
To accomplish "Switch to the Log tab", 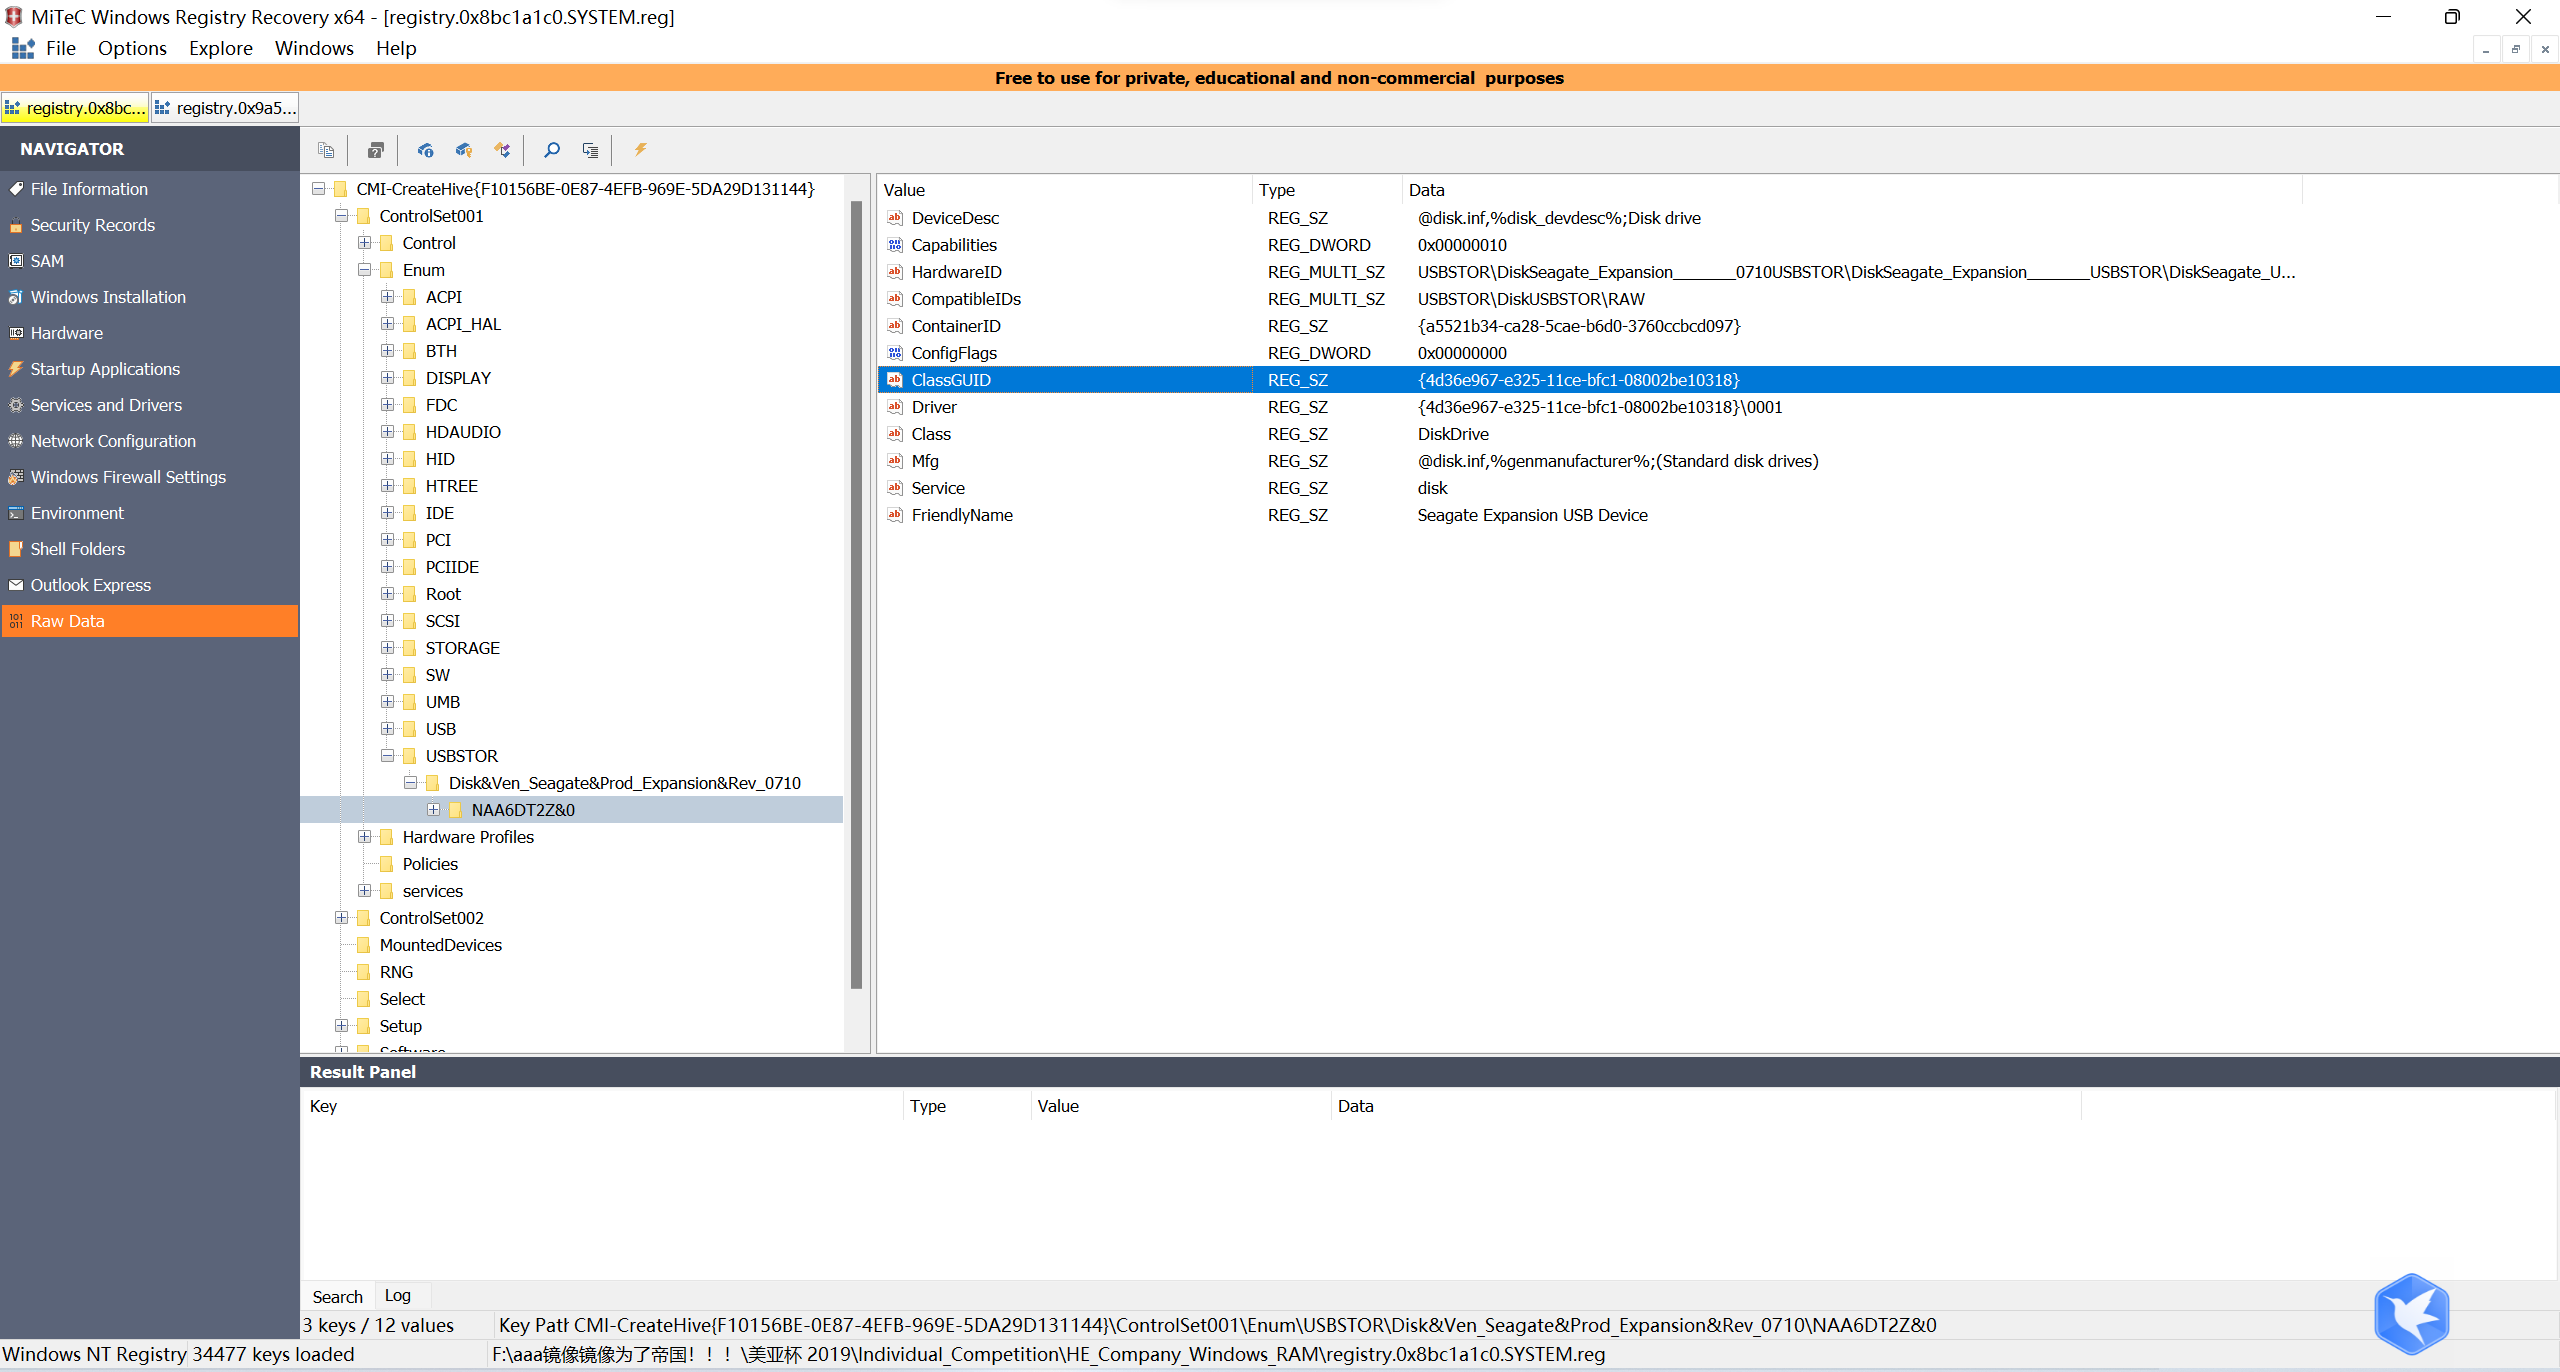I will [397, 1296].
